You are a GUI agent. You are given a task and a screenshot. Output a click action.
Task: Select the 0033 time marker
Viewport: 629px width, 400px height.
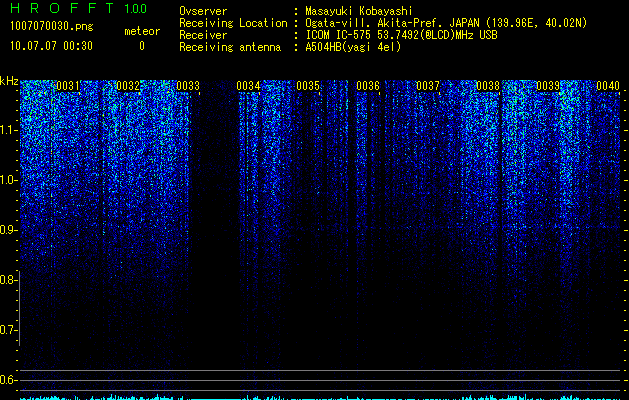(x=188, y=86)
